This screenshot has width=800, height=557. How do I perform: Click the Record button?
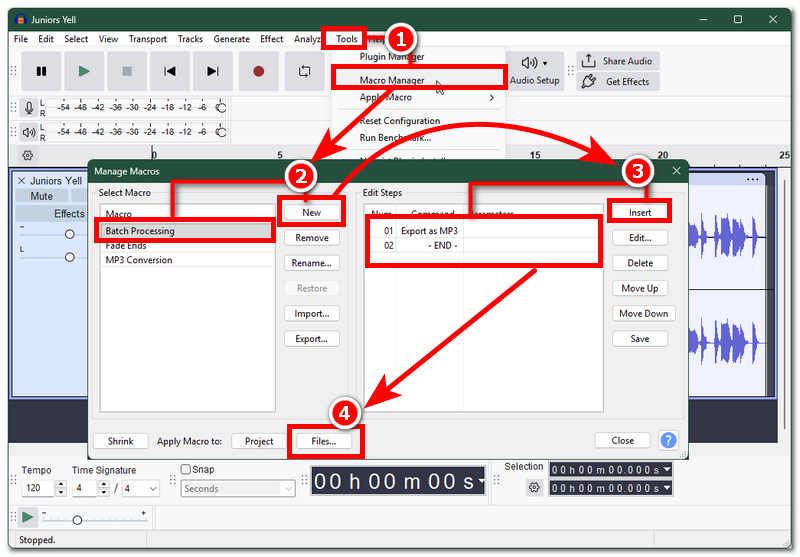259,71
